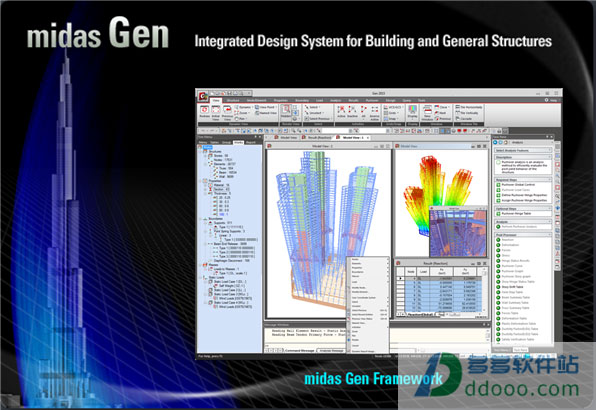Click Tile Horizontally
The image size is (596, 410).
tap(469, 107)
